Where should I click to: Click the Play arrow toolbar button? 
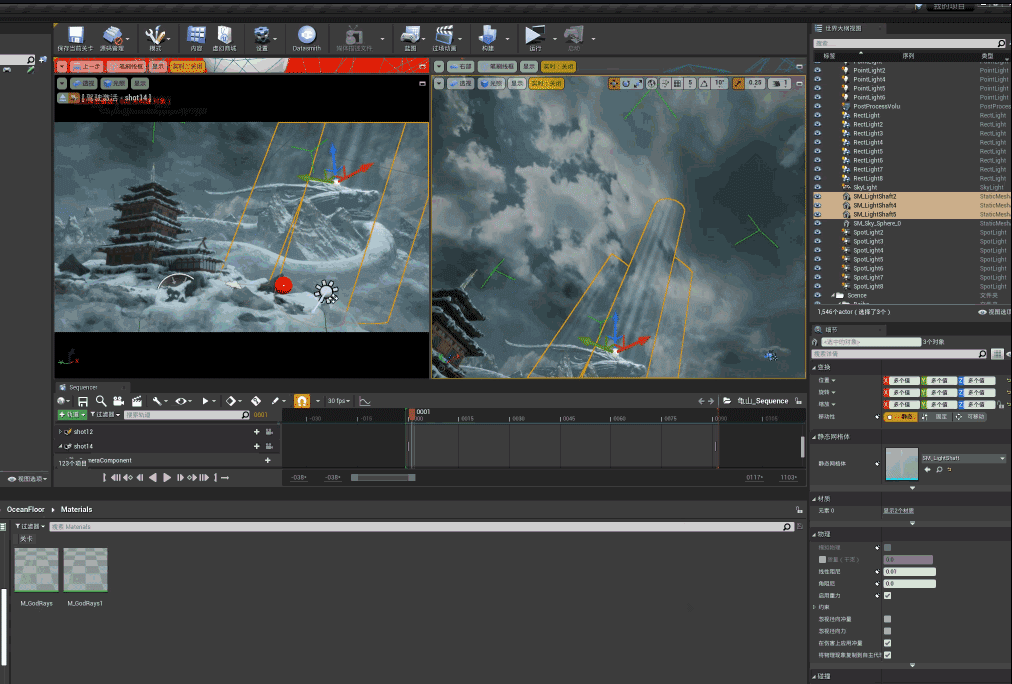pos(534,35)
